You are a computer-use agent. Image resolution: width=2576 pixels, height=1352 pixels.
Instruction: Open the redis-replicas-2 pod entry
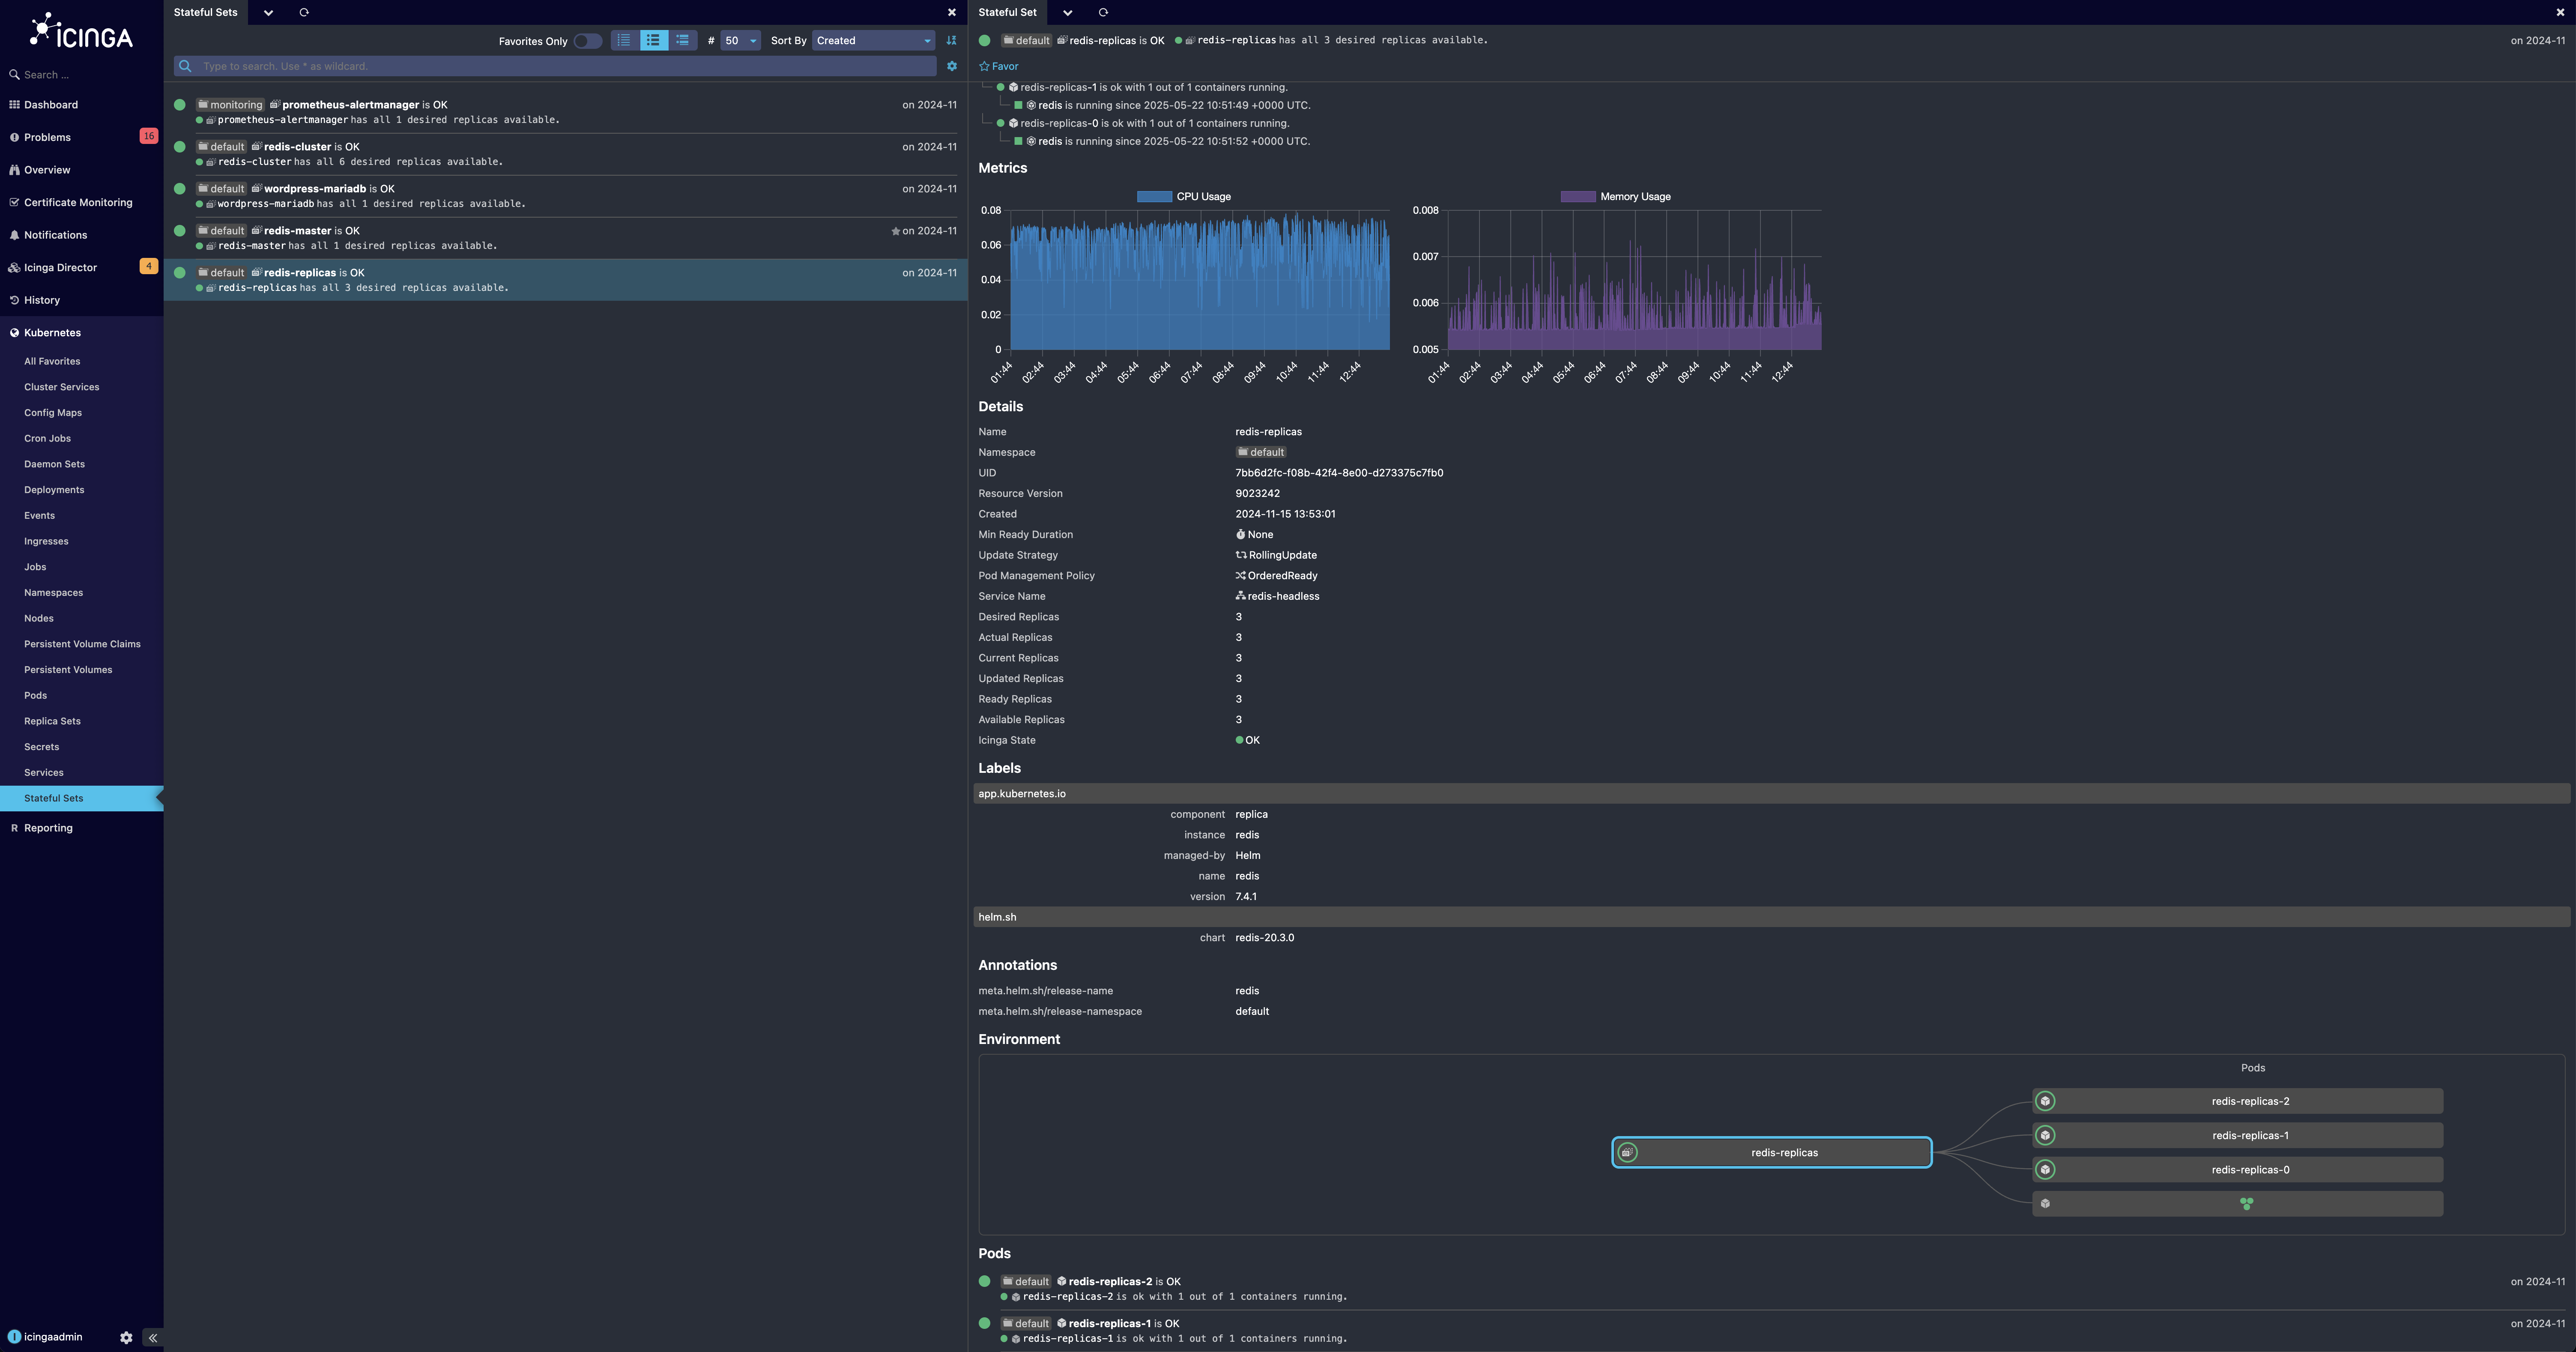1113,1281
